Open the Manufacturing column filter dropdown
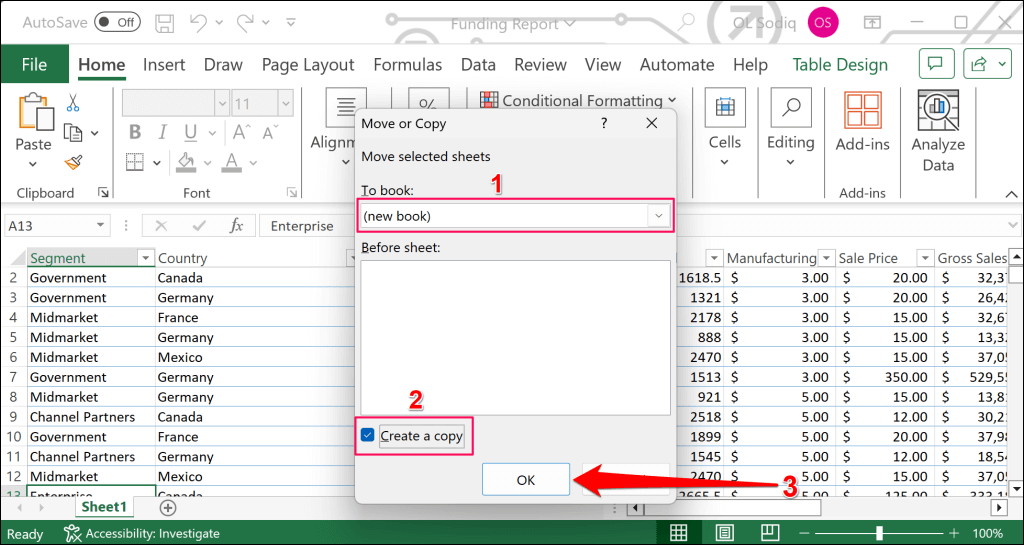The image size is (1024, 545). pos(827,258)
